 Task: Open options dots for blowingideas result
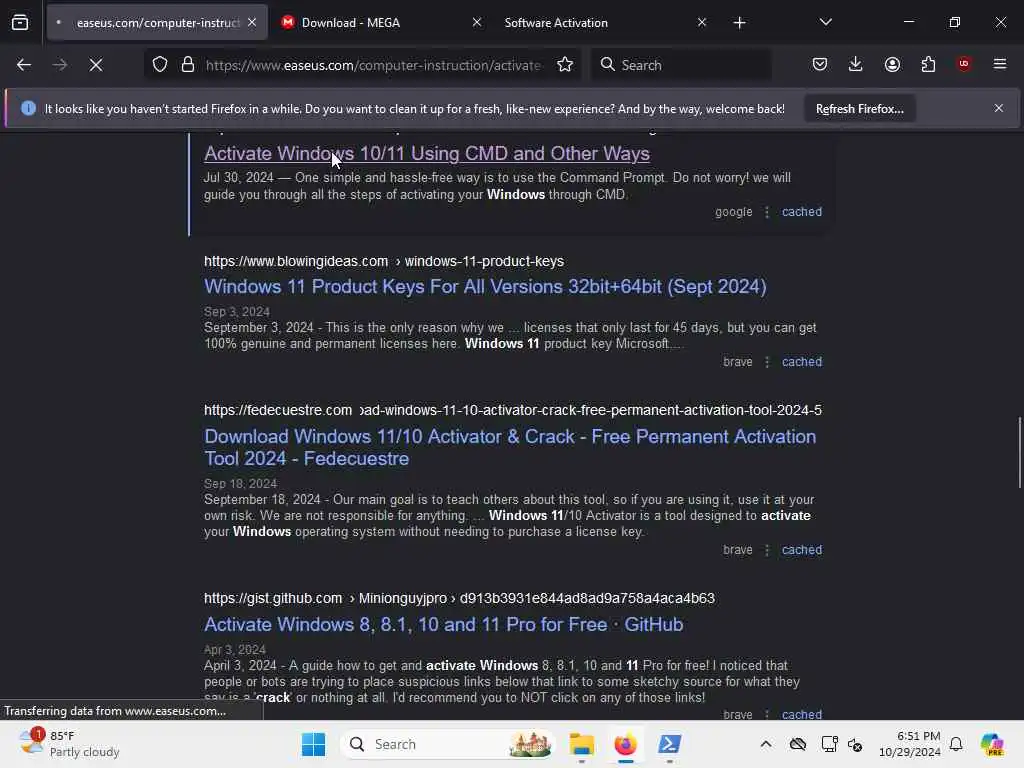(x=767, y=362)
